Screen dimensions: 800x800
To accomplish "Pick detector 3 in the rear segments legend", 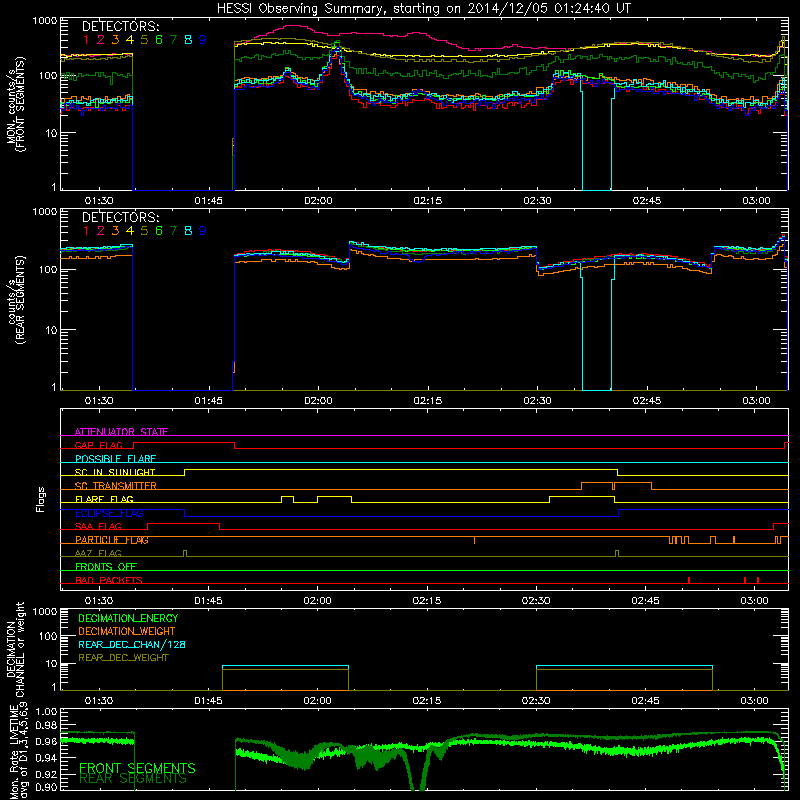I will (x=115, y=231).
